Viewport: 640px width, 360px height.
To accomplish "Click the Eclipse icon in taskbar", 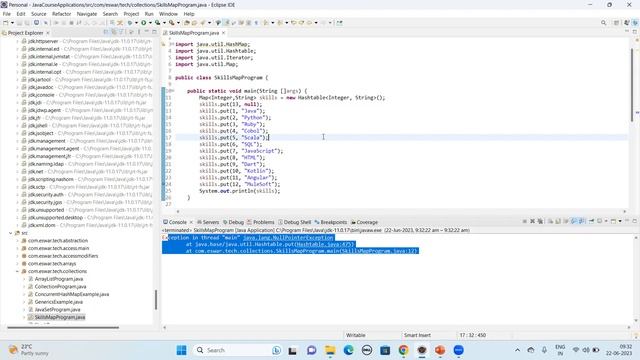I will (422, 350).
